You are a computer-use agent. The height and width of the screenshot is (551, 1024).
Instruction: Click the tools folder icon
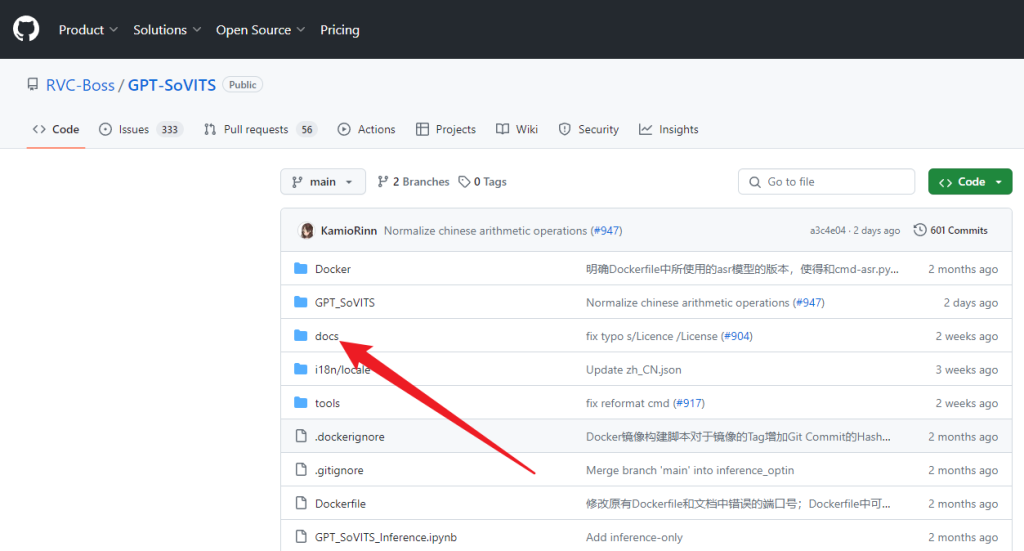point(301,403)
